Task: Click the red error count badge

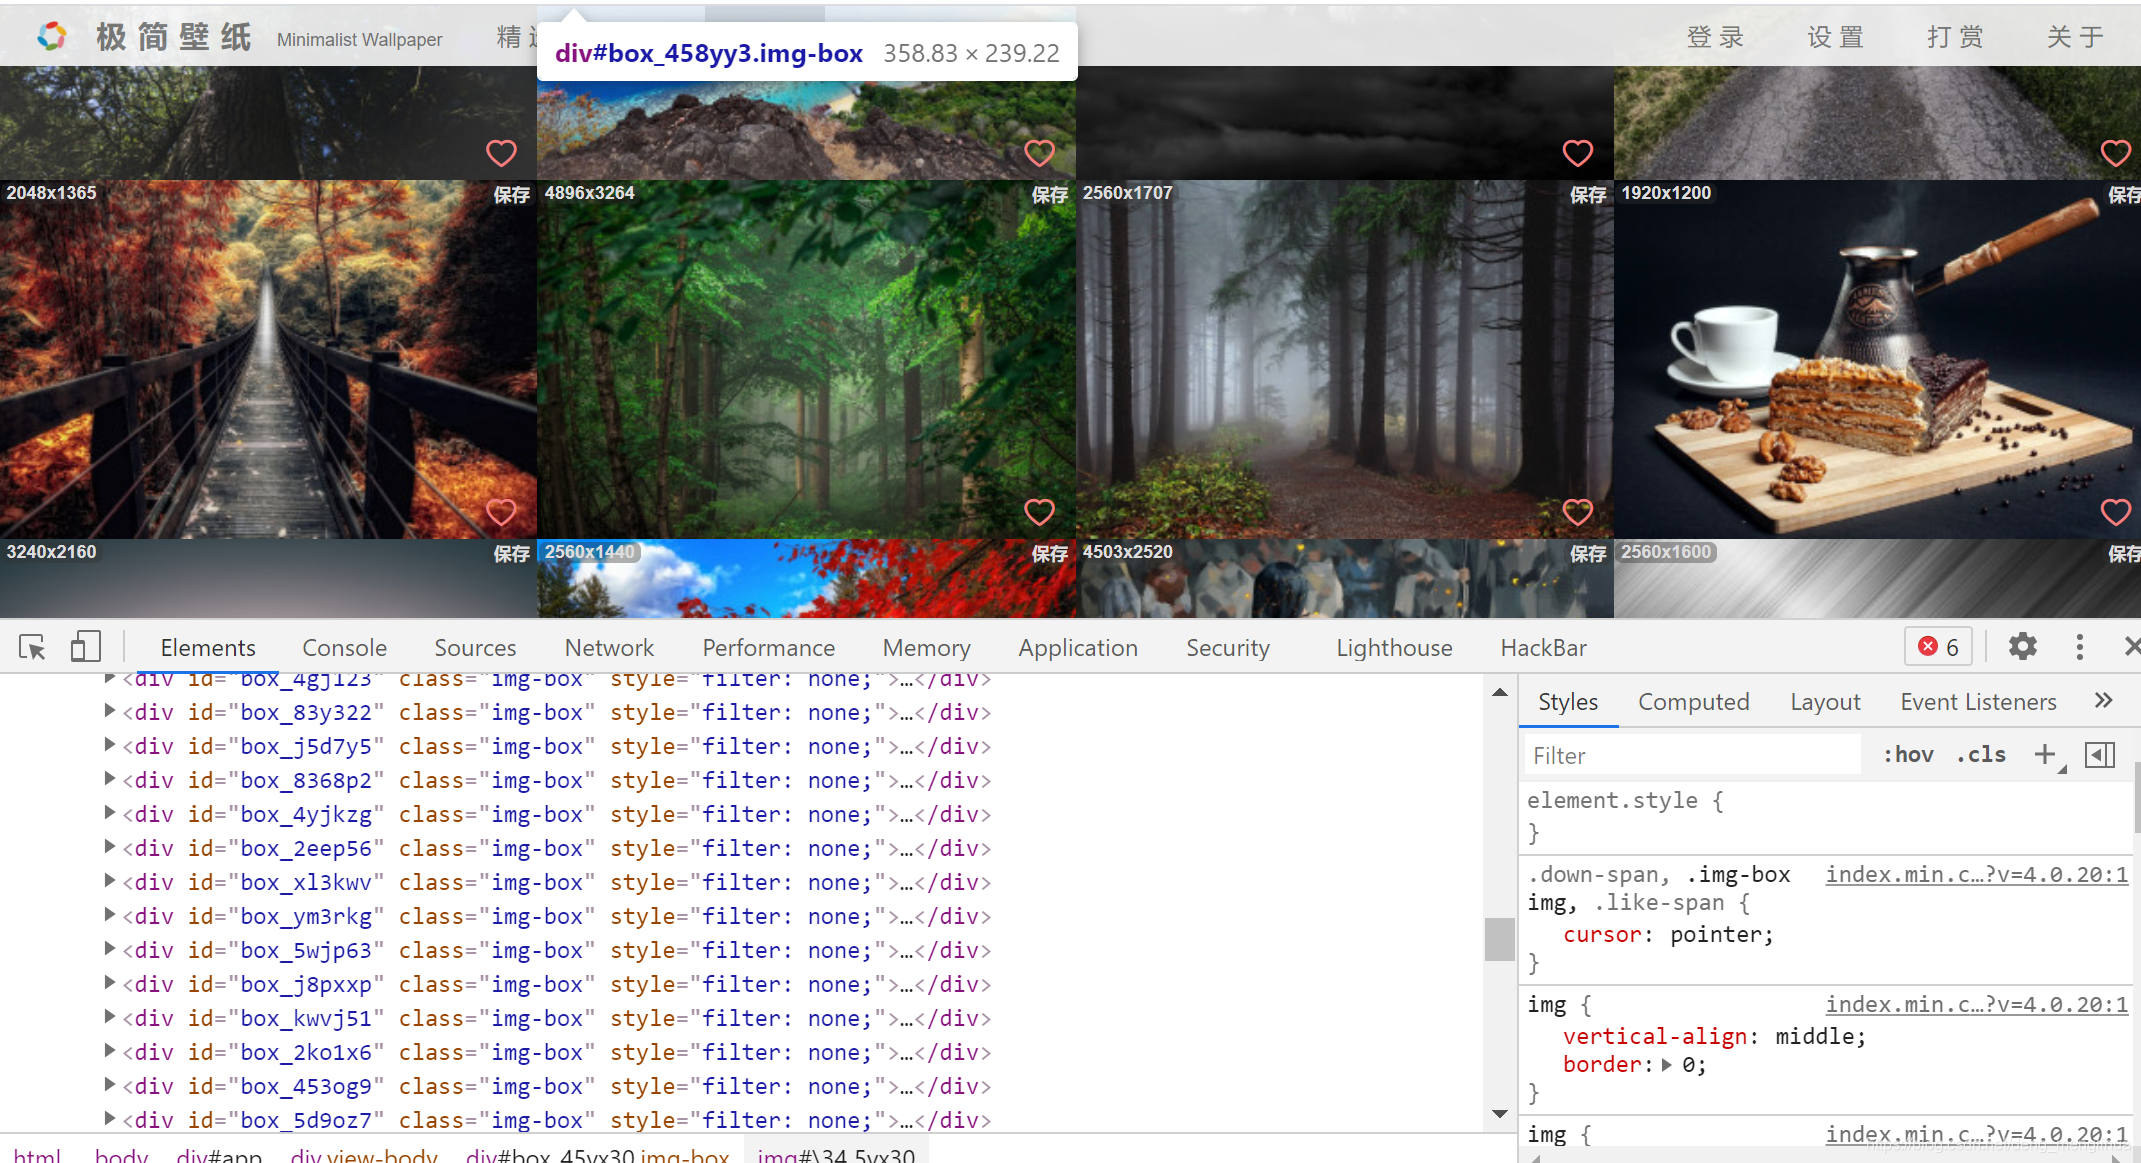Action: click(x=1938, y=647)
